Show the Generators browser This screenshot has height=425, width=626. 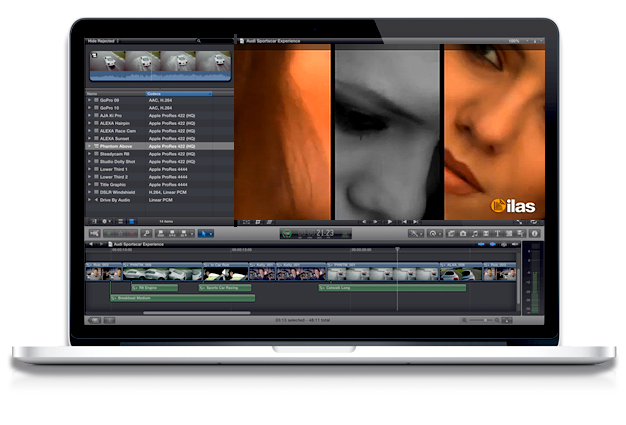[x=509, y=233]
